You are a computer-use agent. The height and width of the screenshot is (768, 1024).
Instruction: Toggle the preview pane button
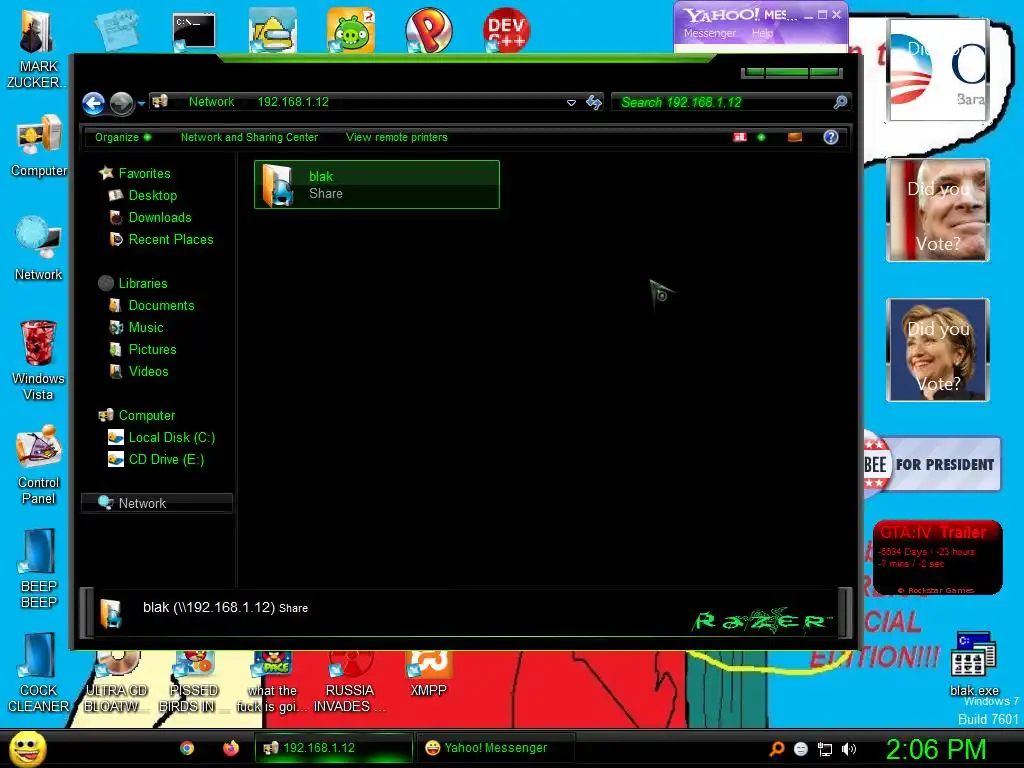[x=795, y=137]
